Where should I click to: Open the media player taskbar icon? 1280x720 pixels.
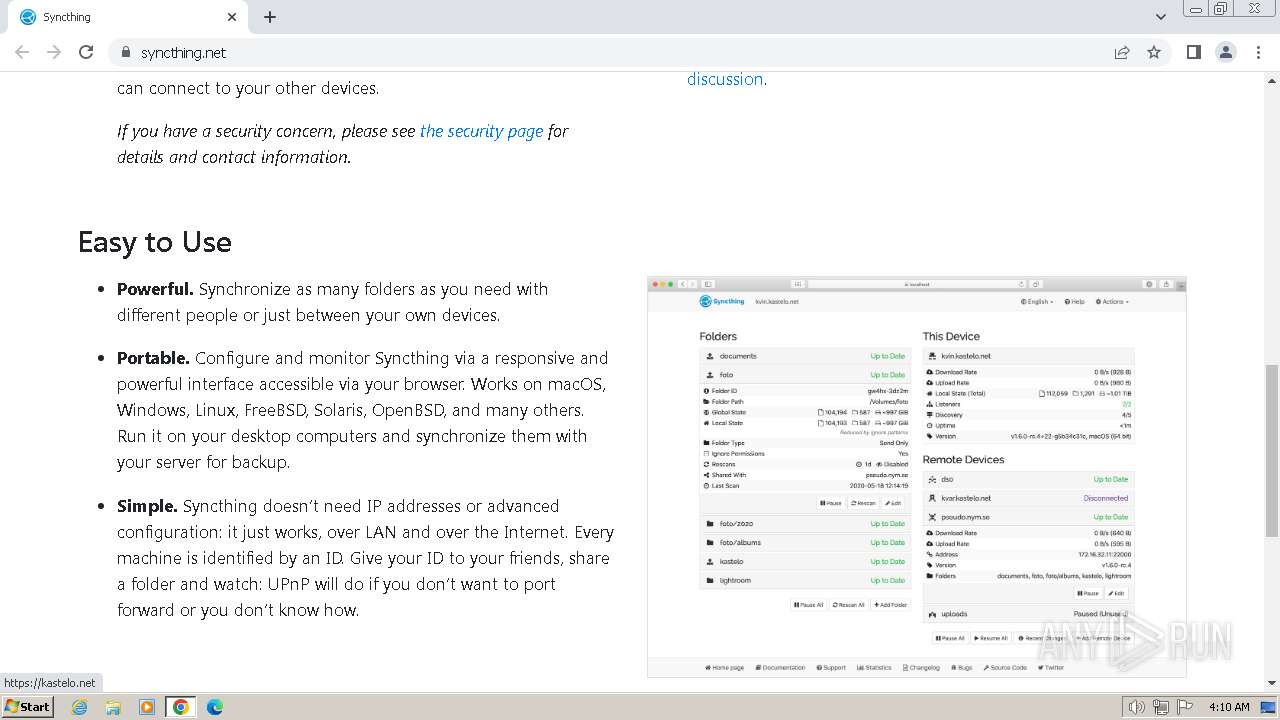tap(147, 707)
